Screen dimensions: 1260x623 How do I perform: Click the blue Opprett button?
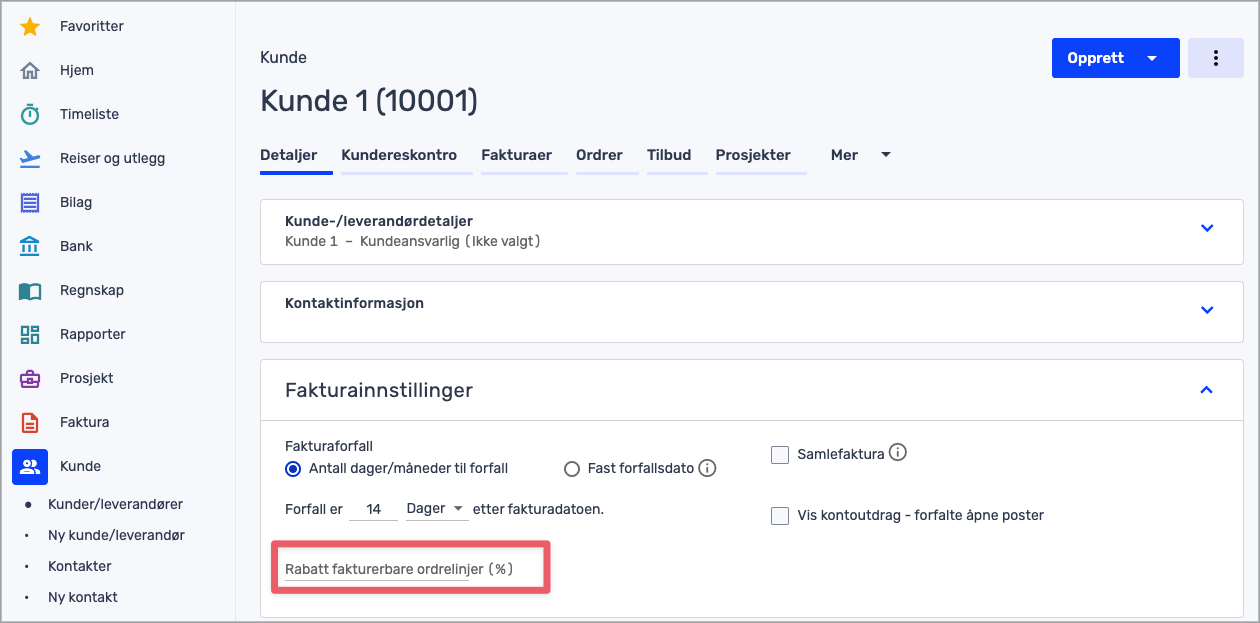1096,58
